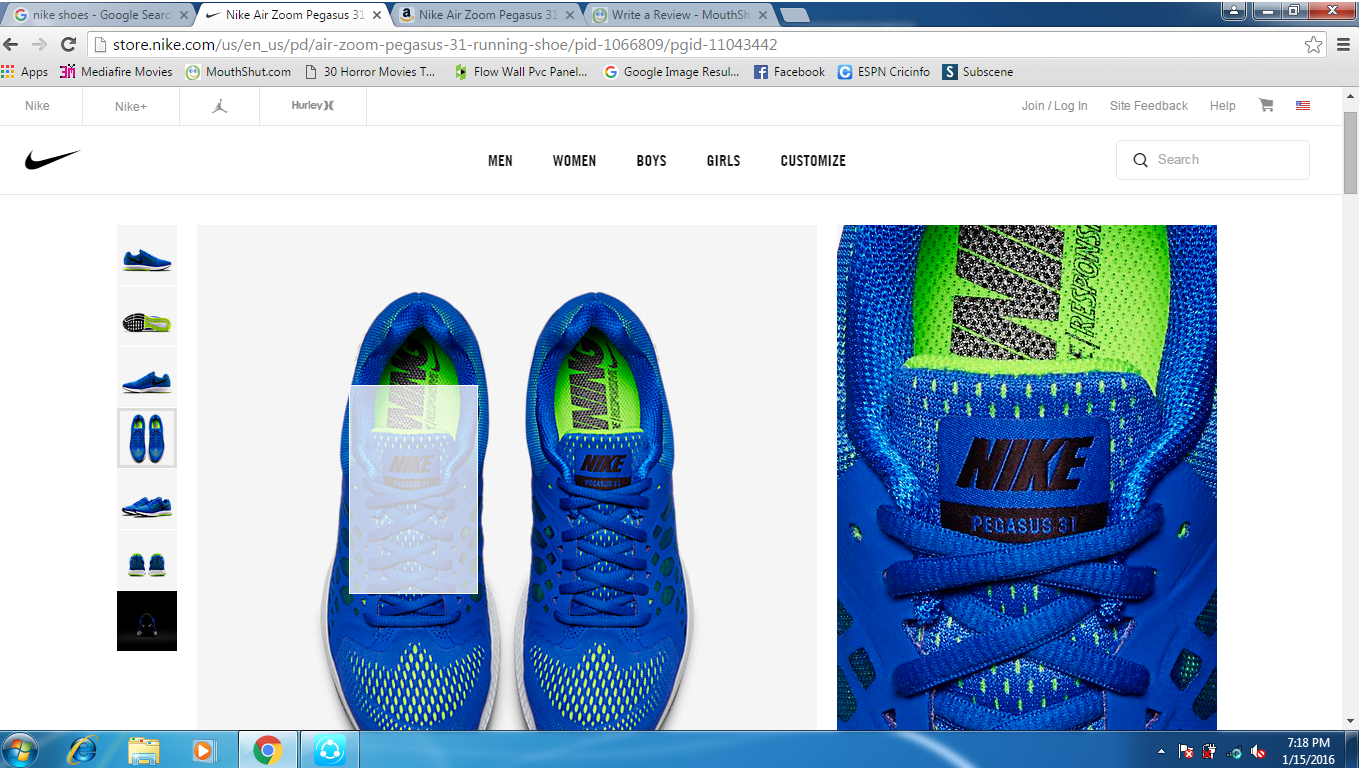Bookmark page with the star icon

[x=1313, y=45]
